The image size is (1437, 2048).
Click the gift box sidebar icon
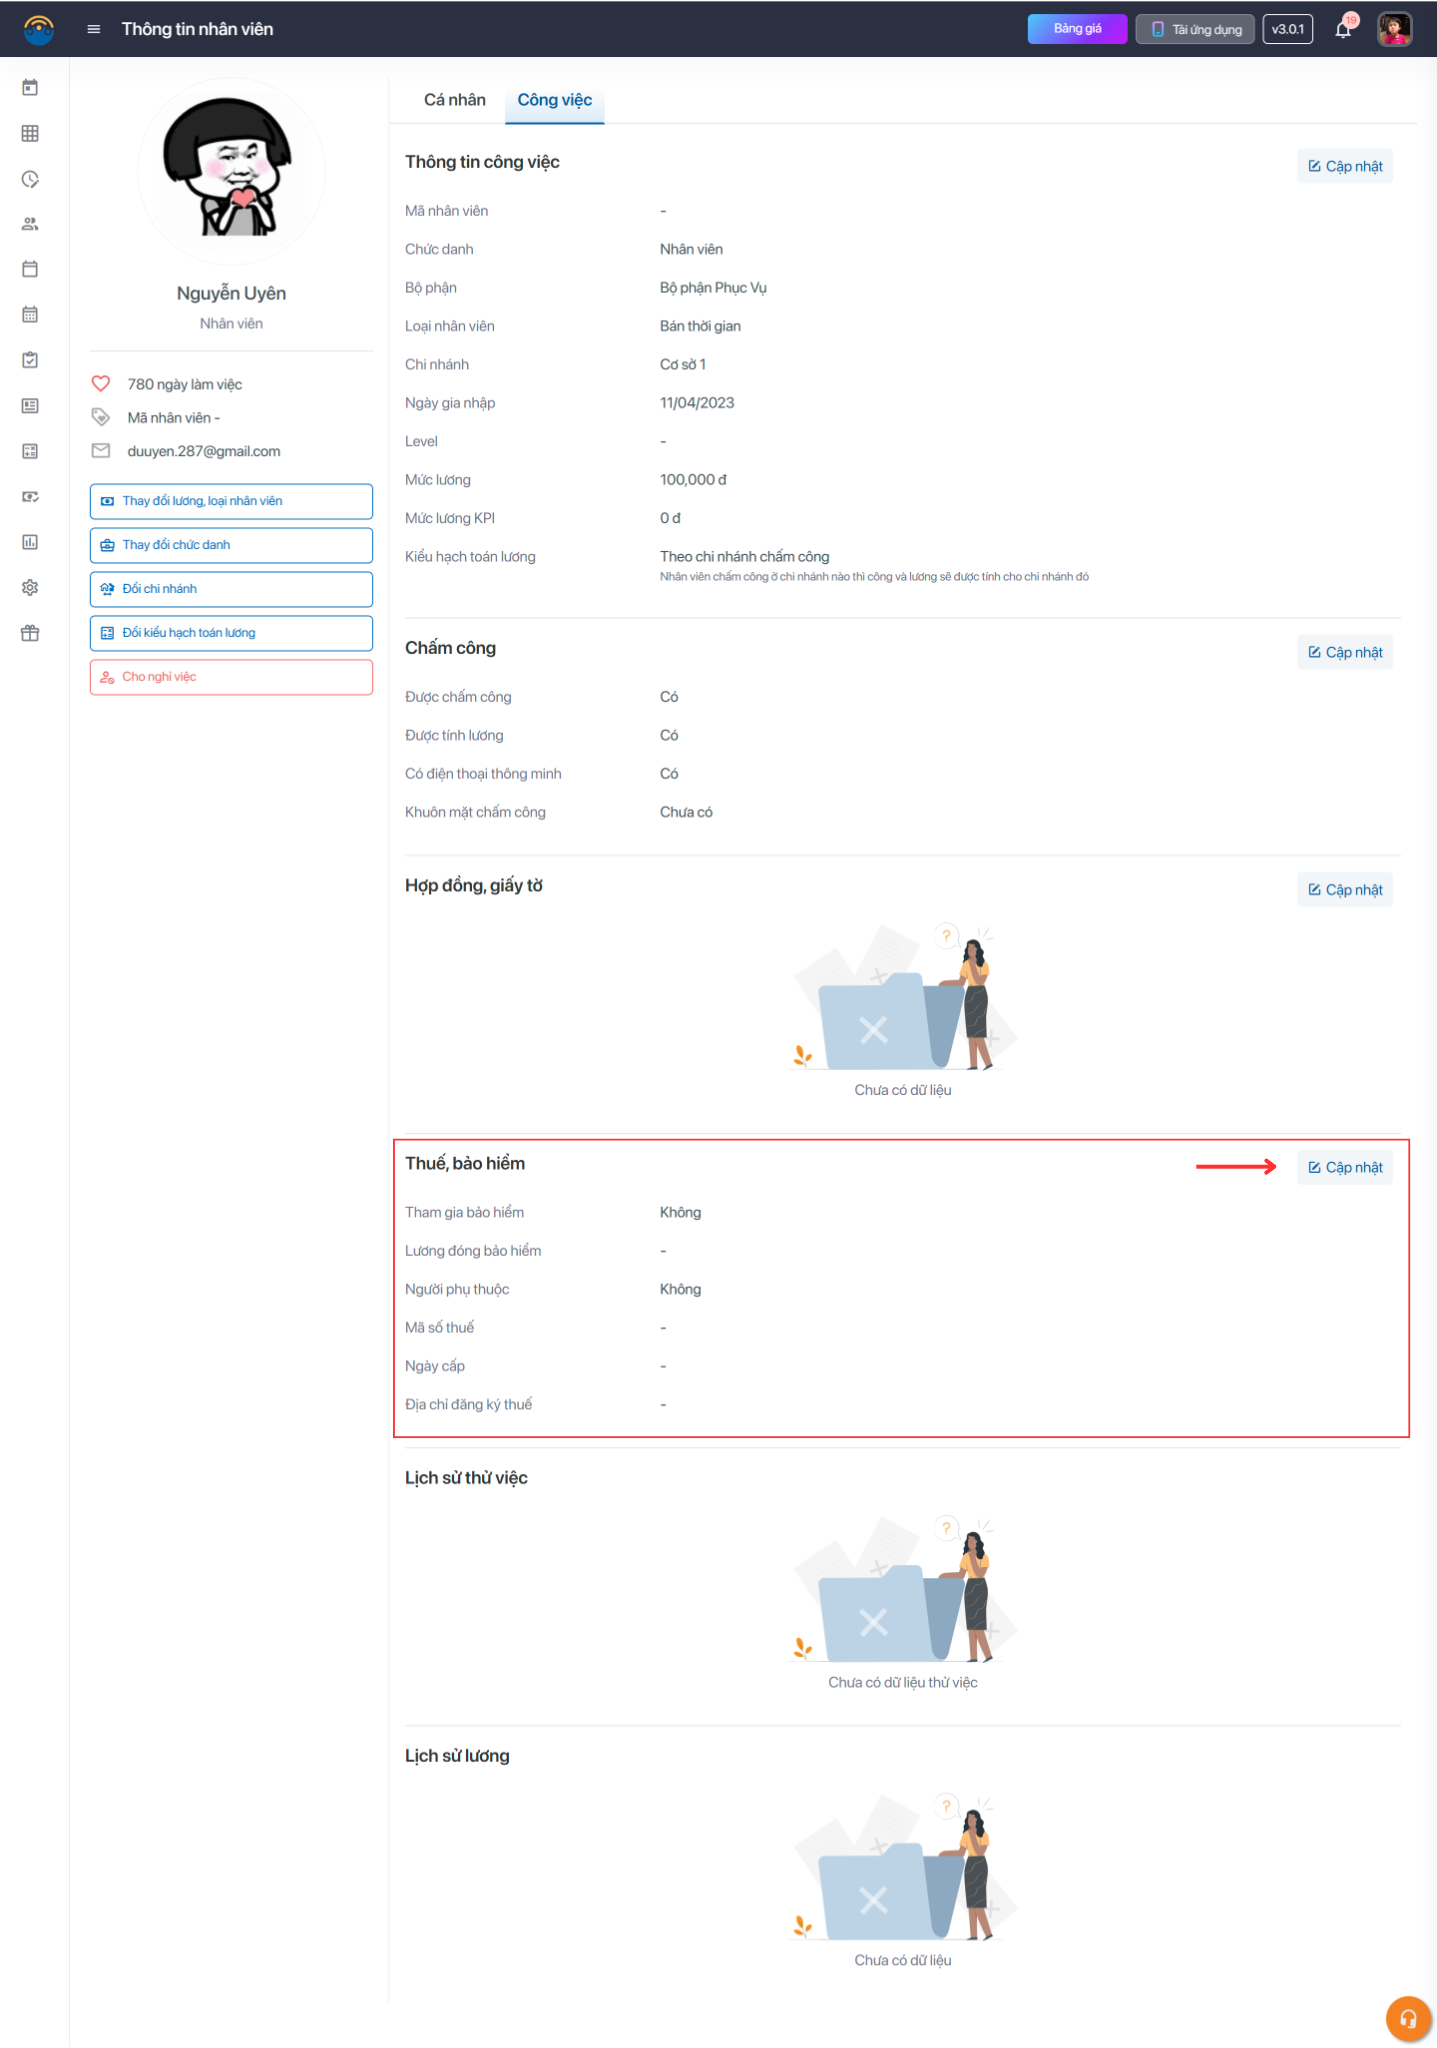30,633
